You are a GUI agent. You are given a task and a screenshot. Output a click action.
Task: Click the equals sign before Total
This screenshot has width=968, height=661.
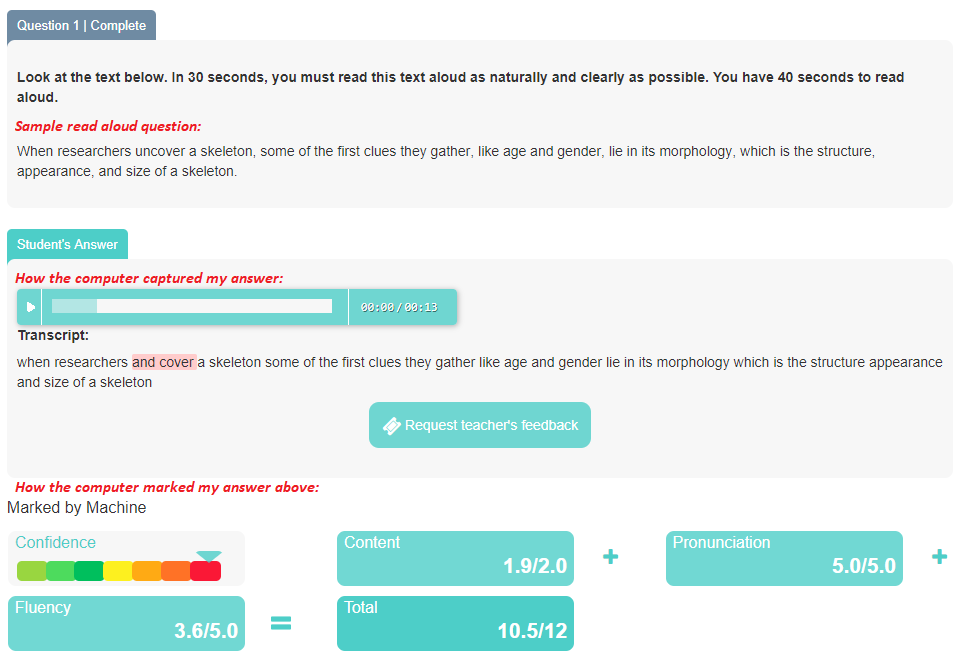(281, 623)
